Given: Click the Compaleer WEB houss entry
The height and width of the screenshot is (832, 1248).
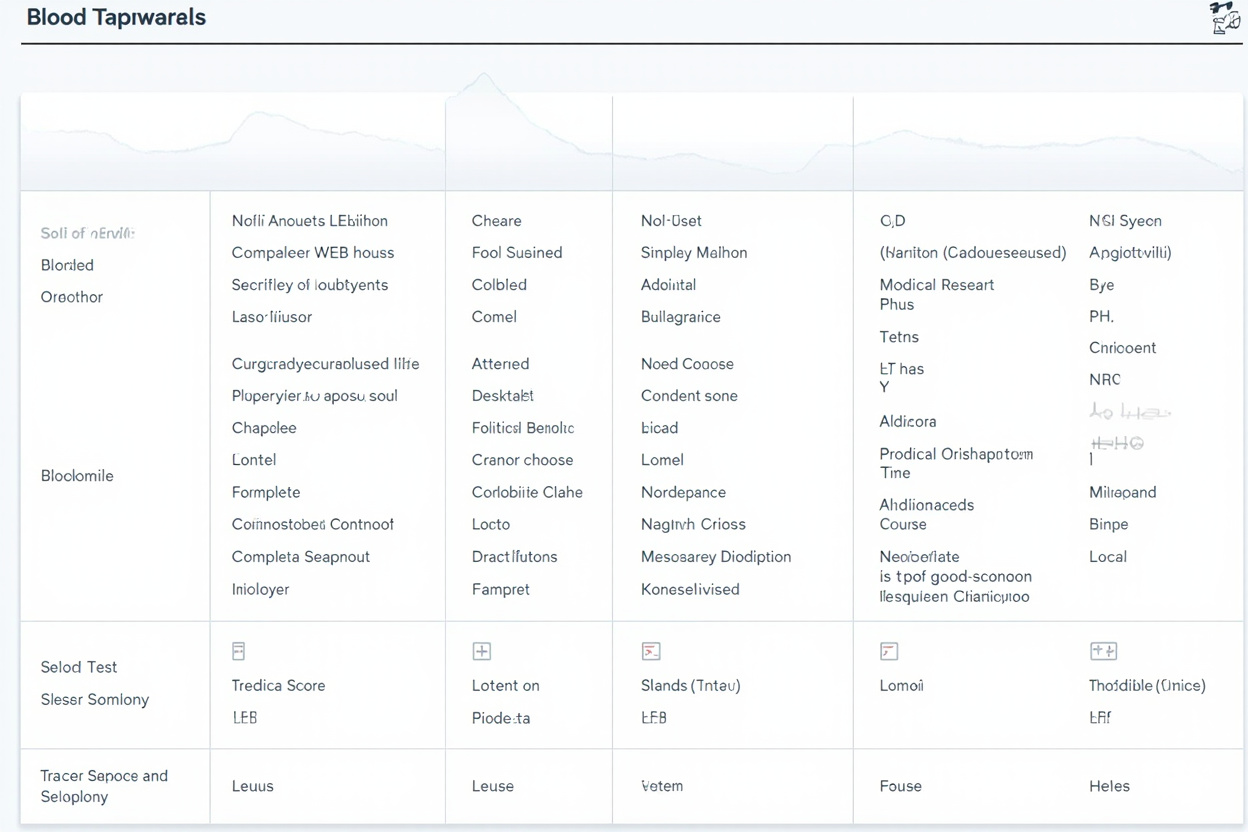Looking at the screenshot, I should (313, 253).
